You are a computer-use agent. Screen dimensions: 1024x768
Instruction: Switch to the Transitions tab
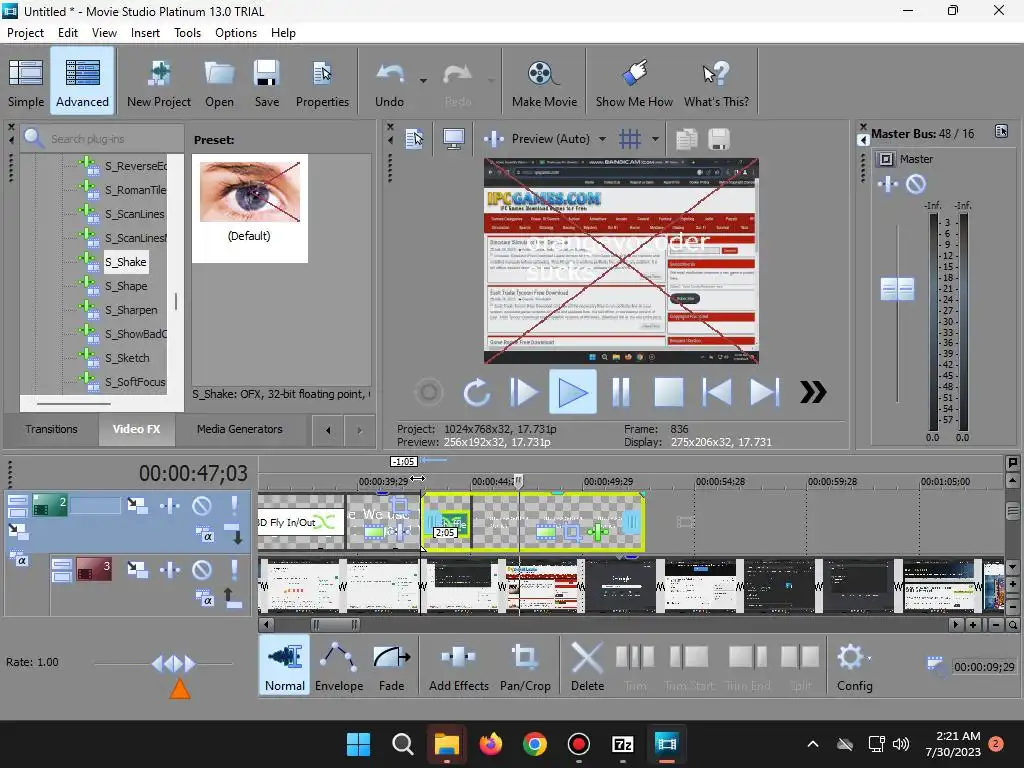coord(52,429)
